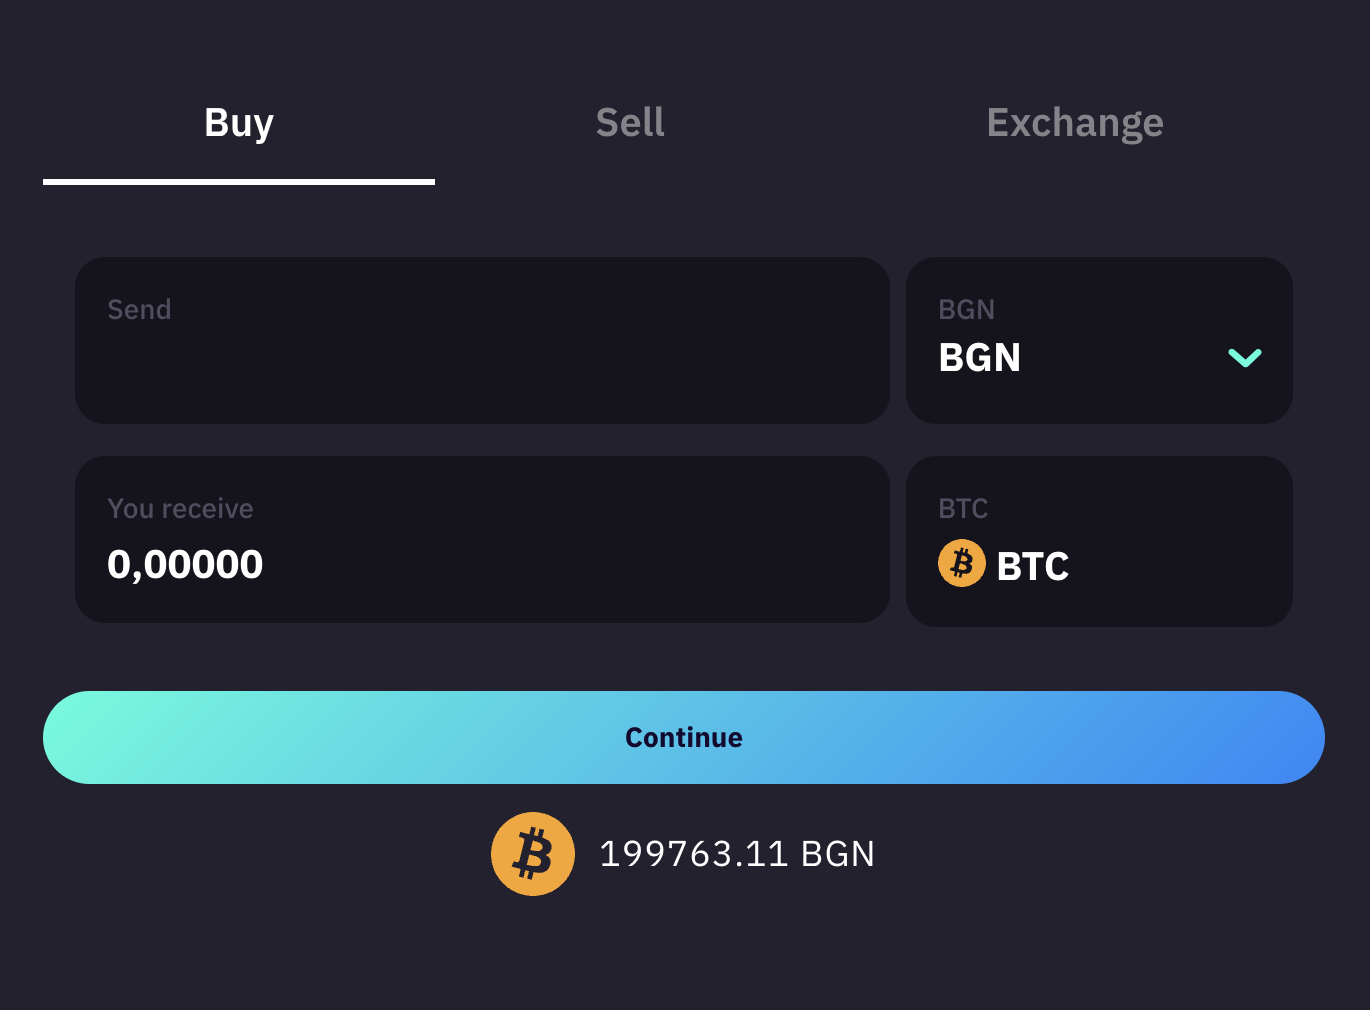This screenshot has width=1370, height=1010.
Task: Click the bold BTC currency text
Action: [1033, 567]
